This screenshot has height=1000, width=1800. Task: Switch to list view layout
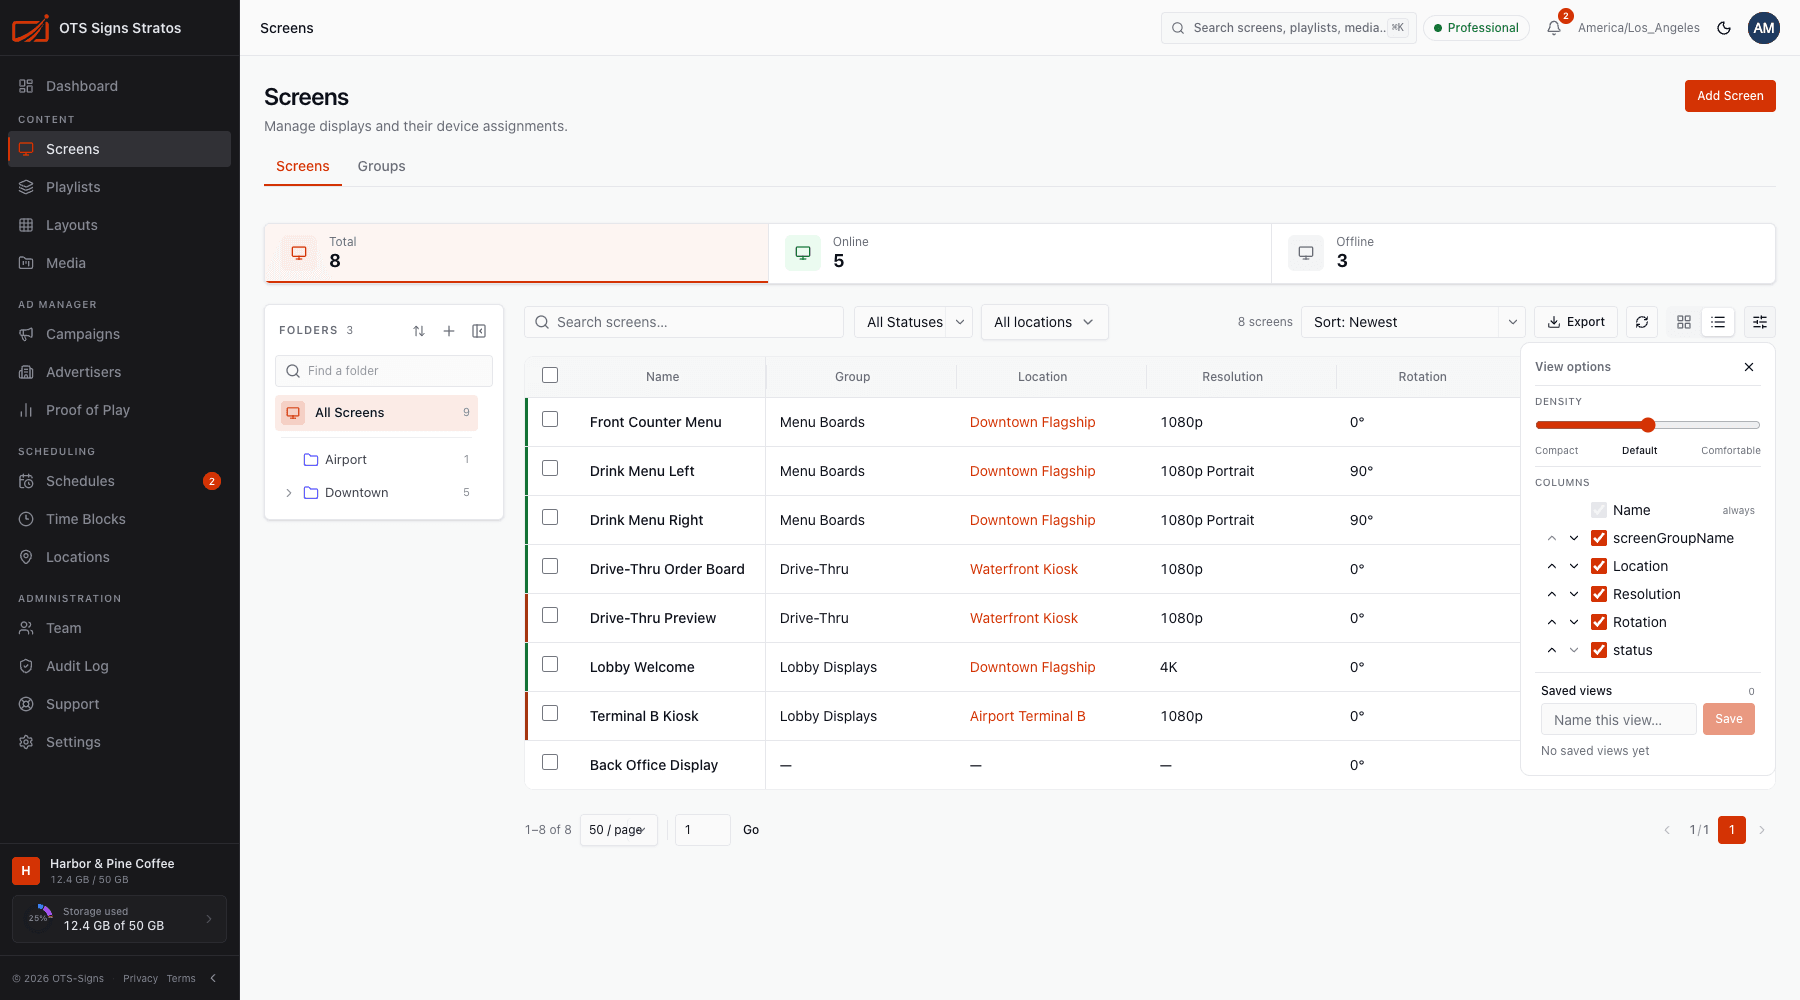1718,322
